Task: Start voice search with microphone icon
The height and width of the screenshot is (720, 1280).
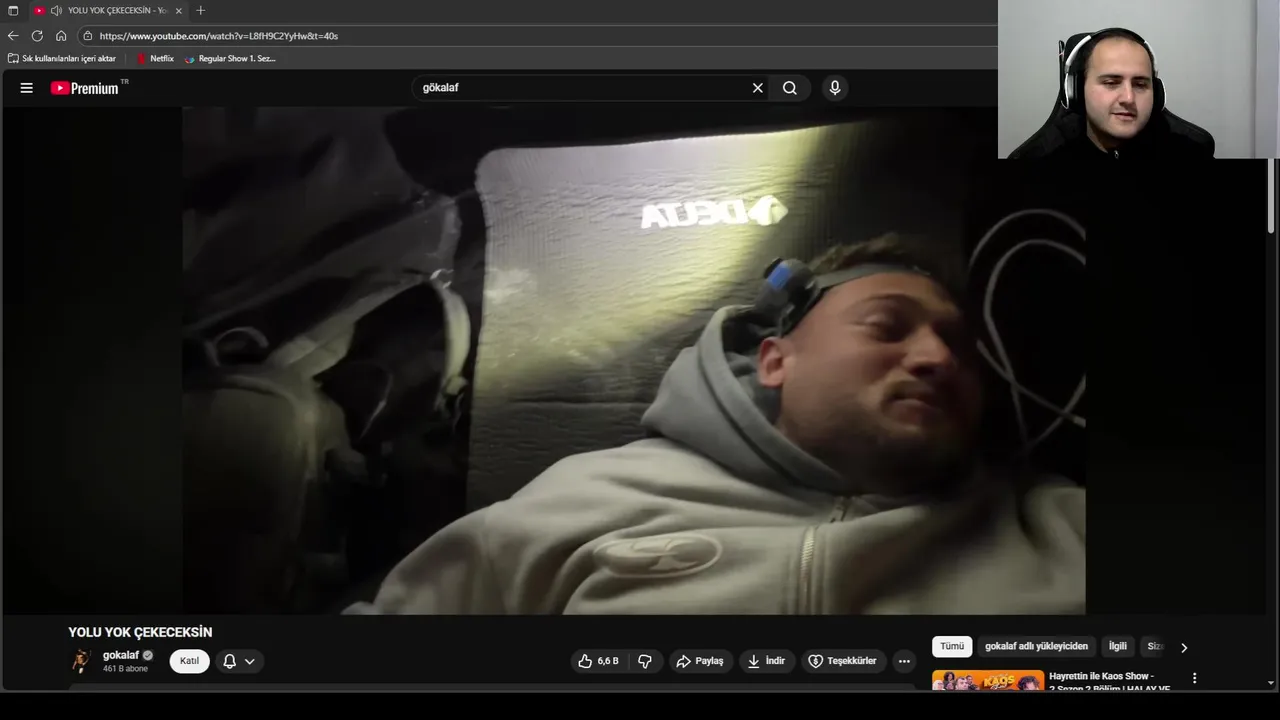Action: coord(835,88)
